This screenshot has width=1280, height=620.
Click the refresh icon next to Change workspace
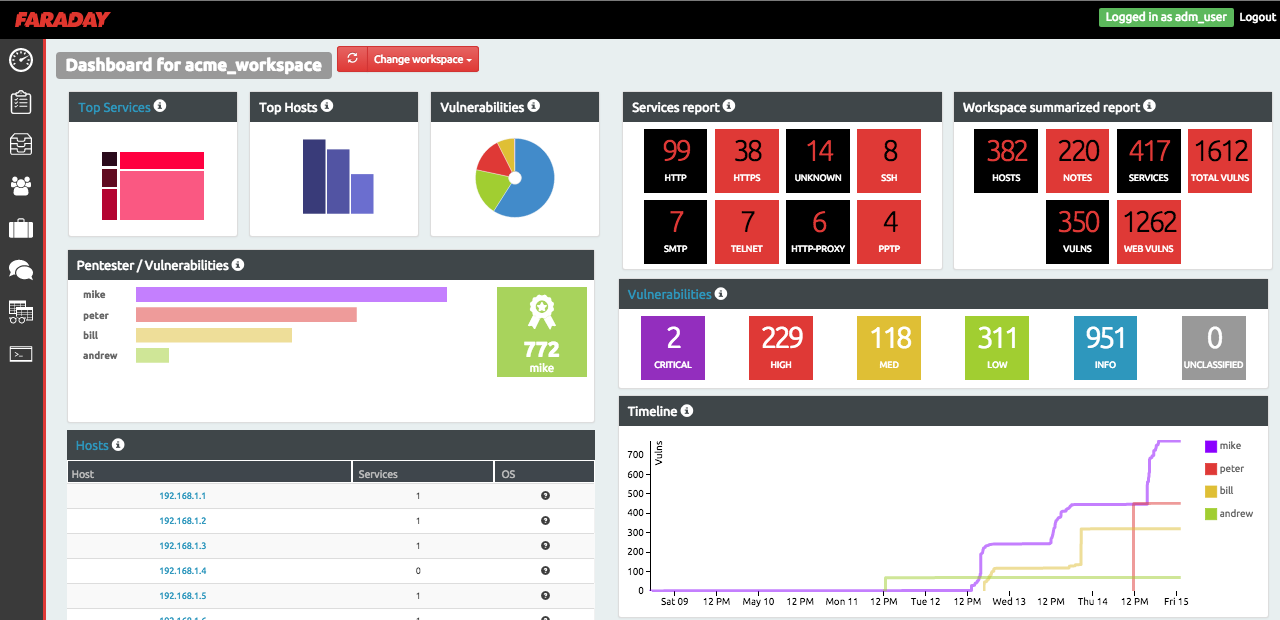(x=352, y=58)
